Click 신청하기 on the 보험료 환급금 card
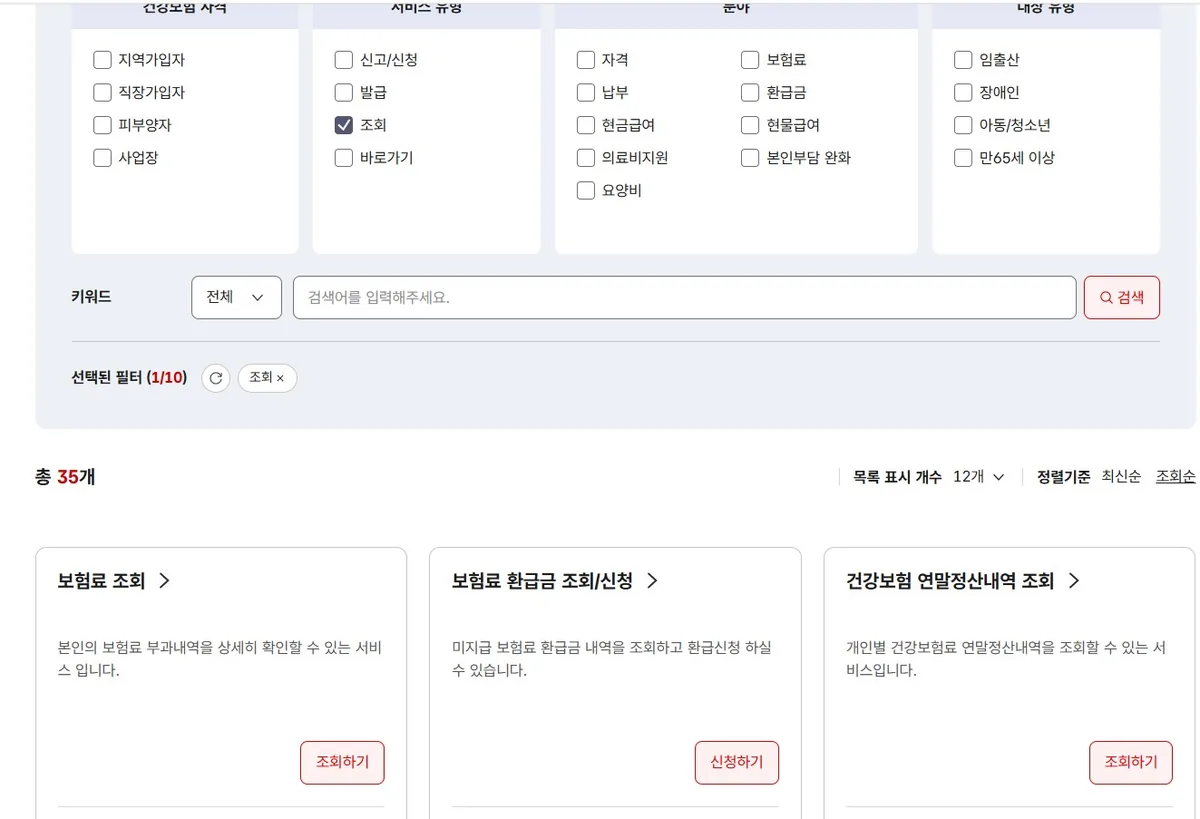This screenshot has width=1200, height=819. 737,763
